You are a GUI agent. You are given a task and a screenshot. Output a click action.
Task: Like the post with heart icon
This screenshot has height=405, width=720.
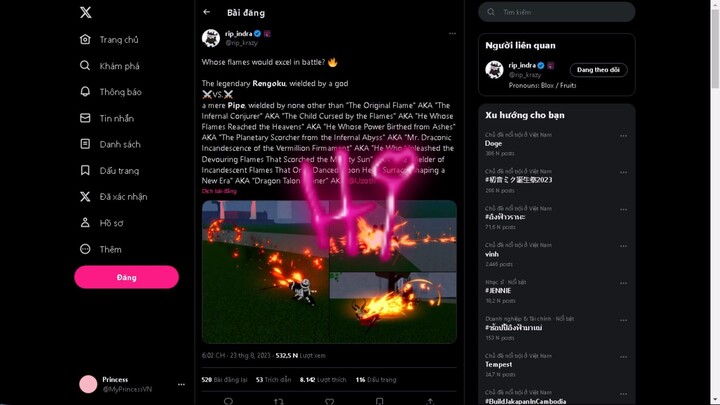coord(329,401)
